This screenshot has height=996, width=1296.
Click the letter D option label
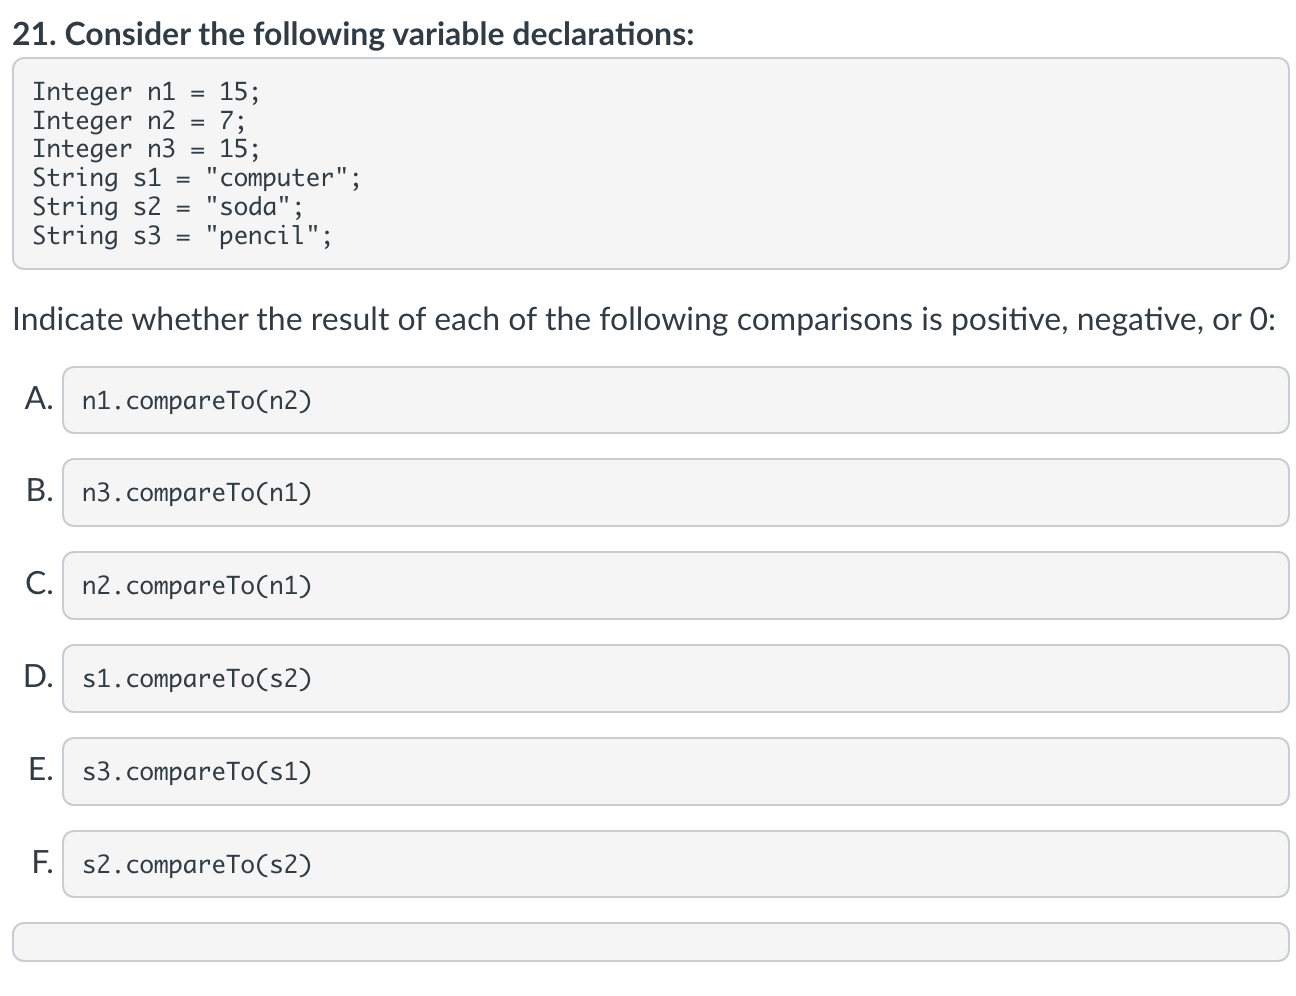[x=40, y=676]
